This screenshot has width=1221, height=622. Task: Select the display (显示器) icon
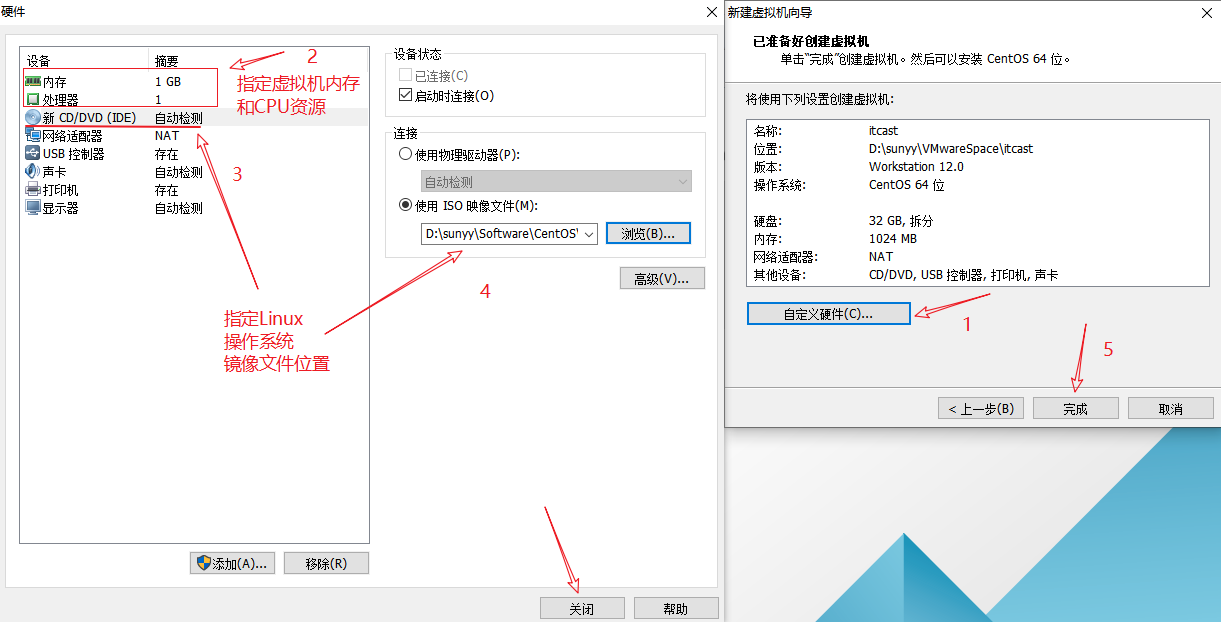33,208
